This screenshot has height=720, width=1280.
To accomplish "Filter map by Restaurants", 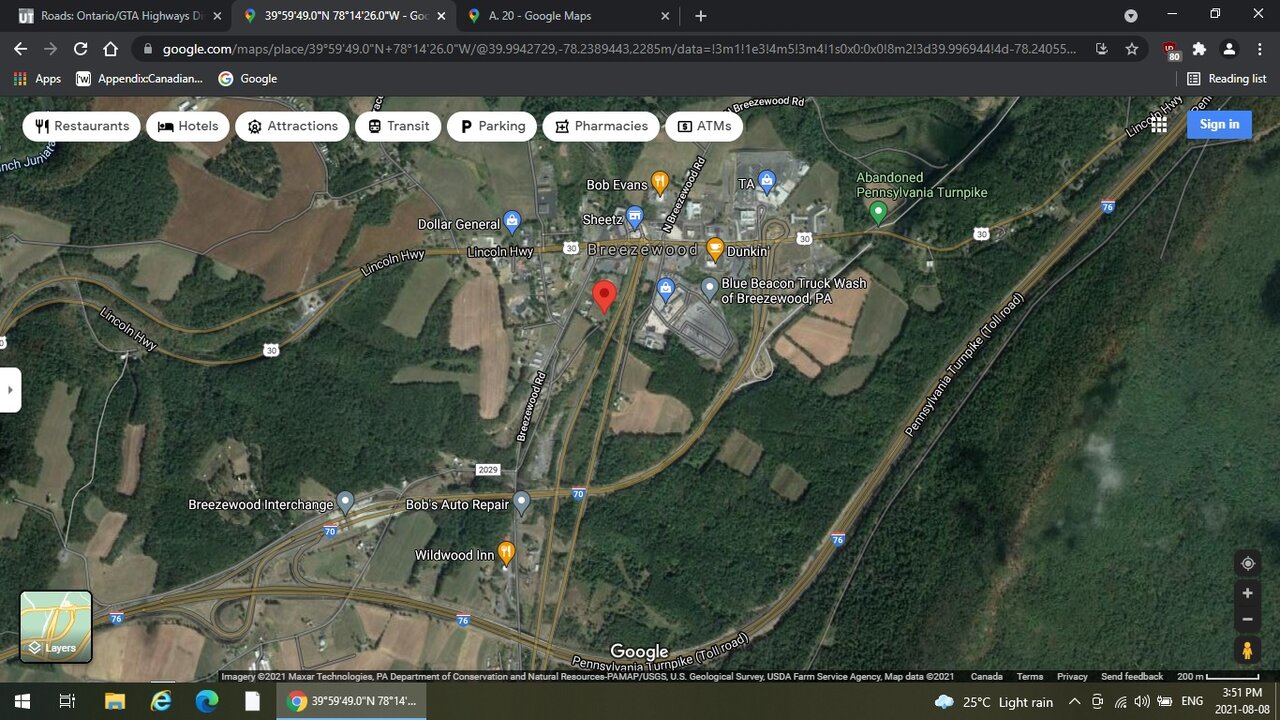I will (82, 126).
